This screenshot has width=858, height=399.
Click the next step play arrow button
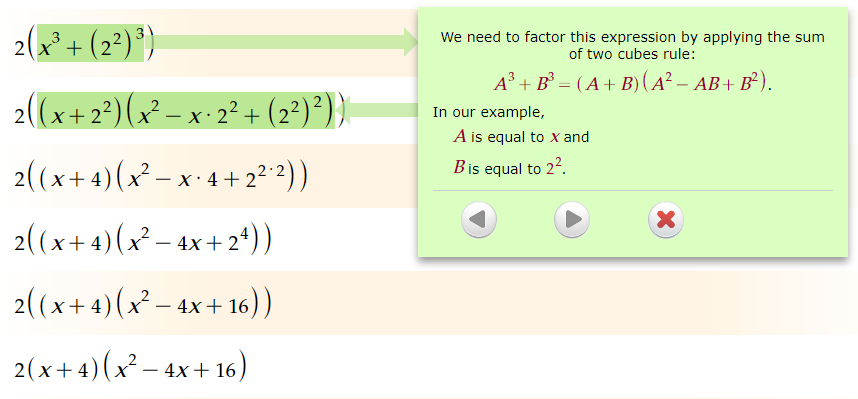tap(572, 220)
